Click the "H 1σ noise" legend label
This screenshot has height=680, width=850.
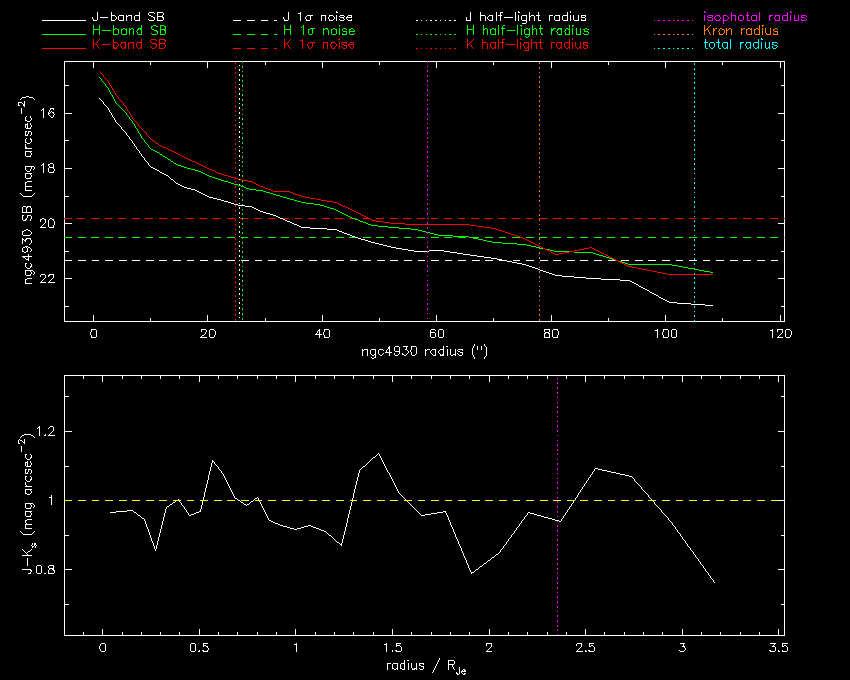tap(319, 31)
